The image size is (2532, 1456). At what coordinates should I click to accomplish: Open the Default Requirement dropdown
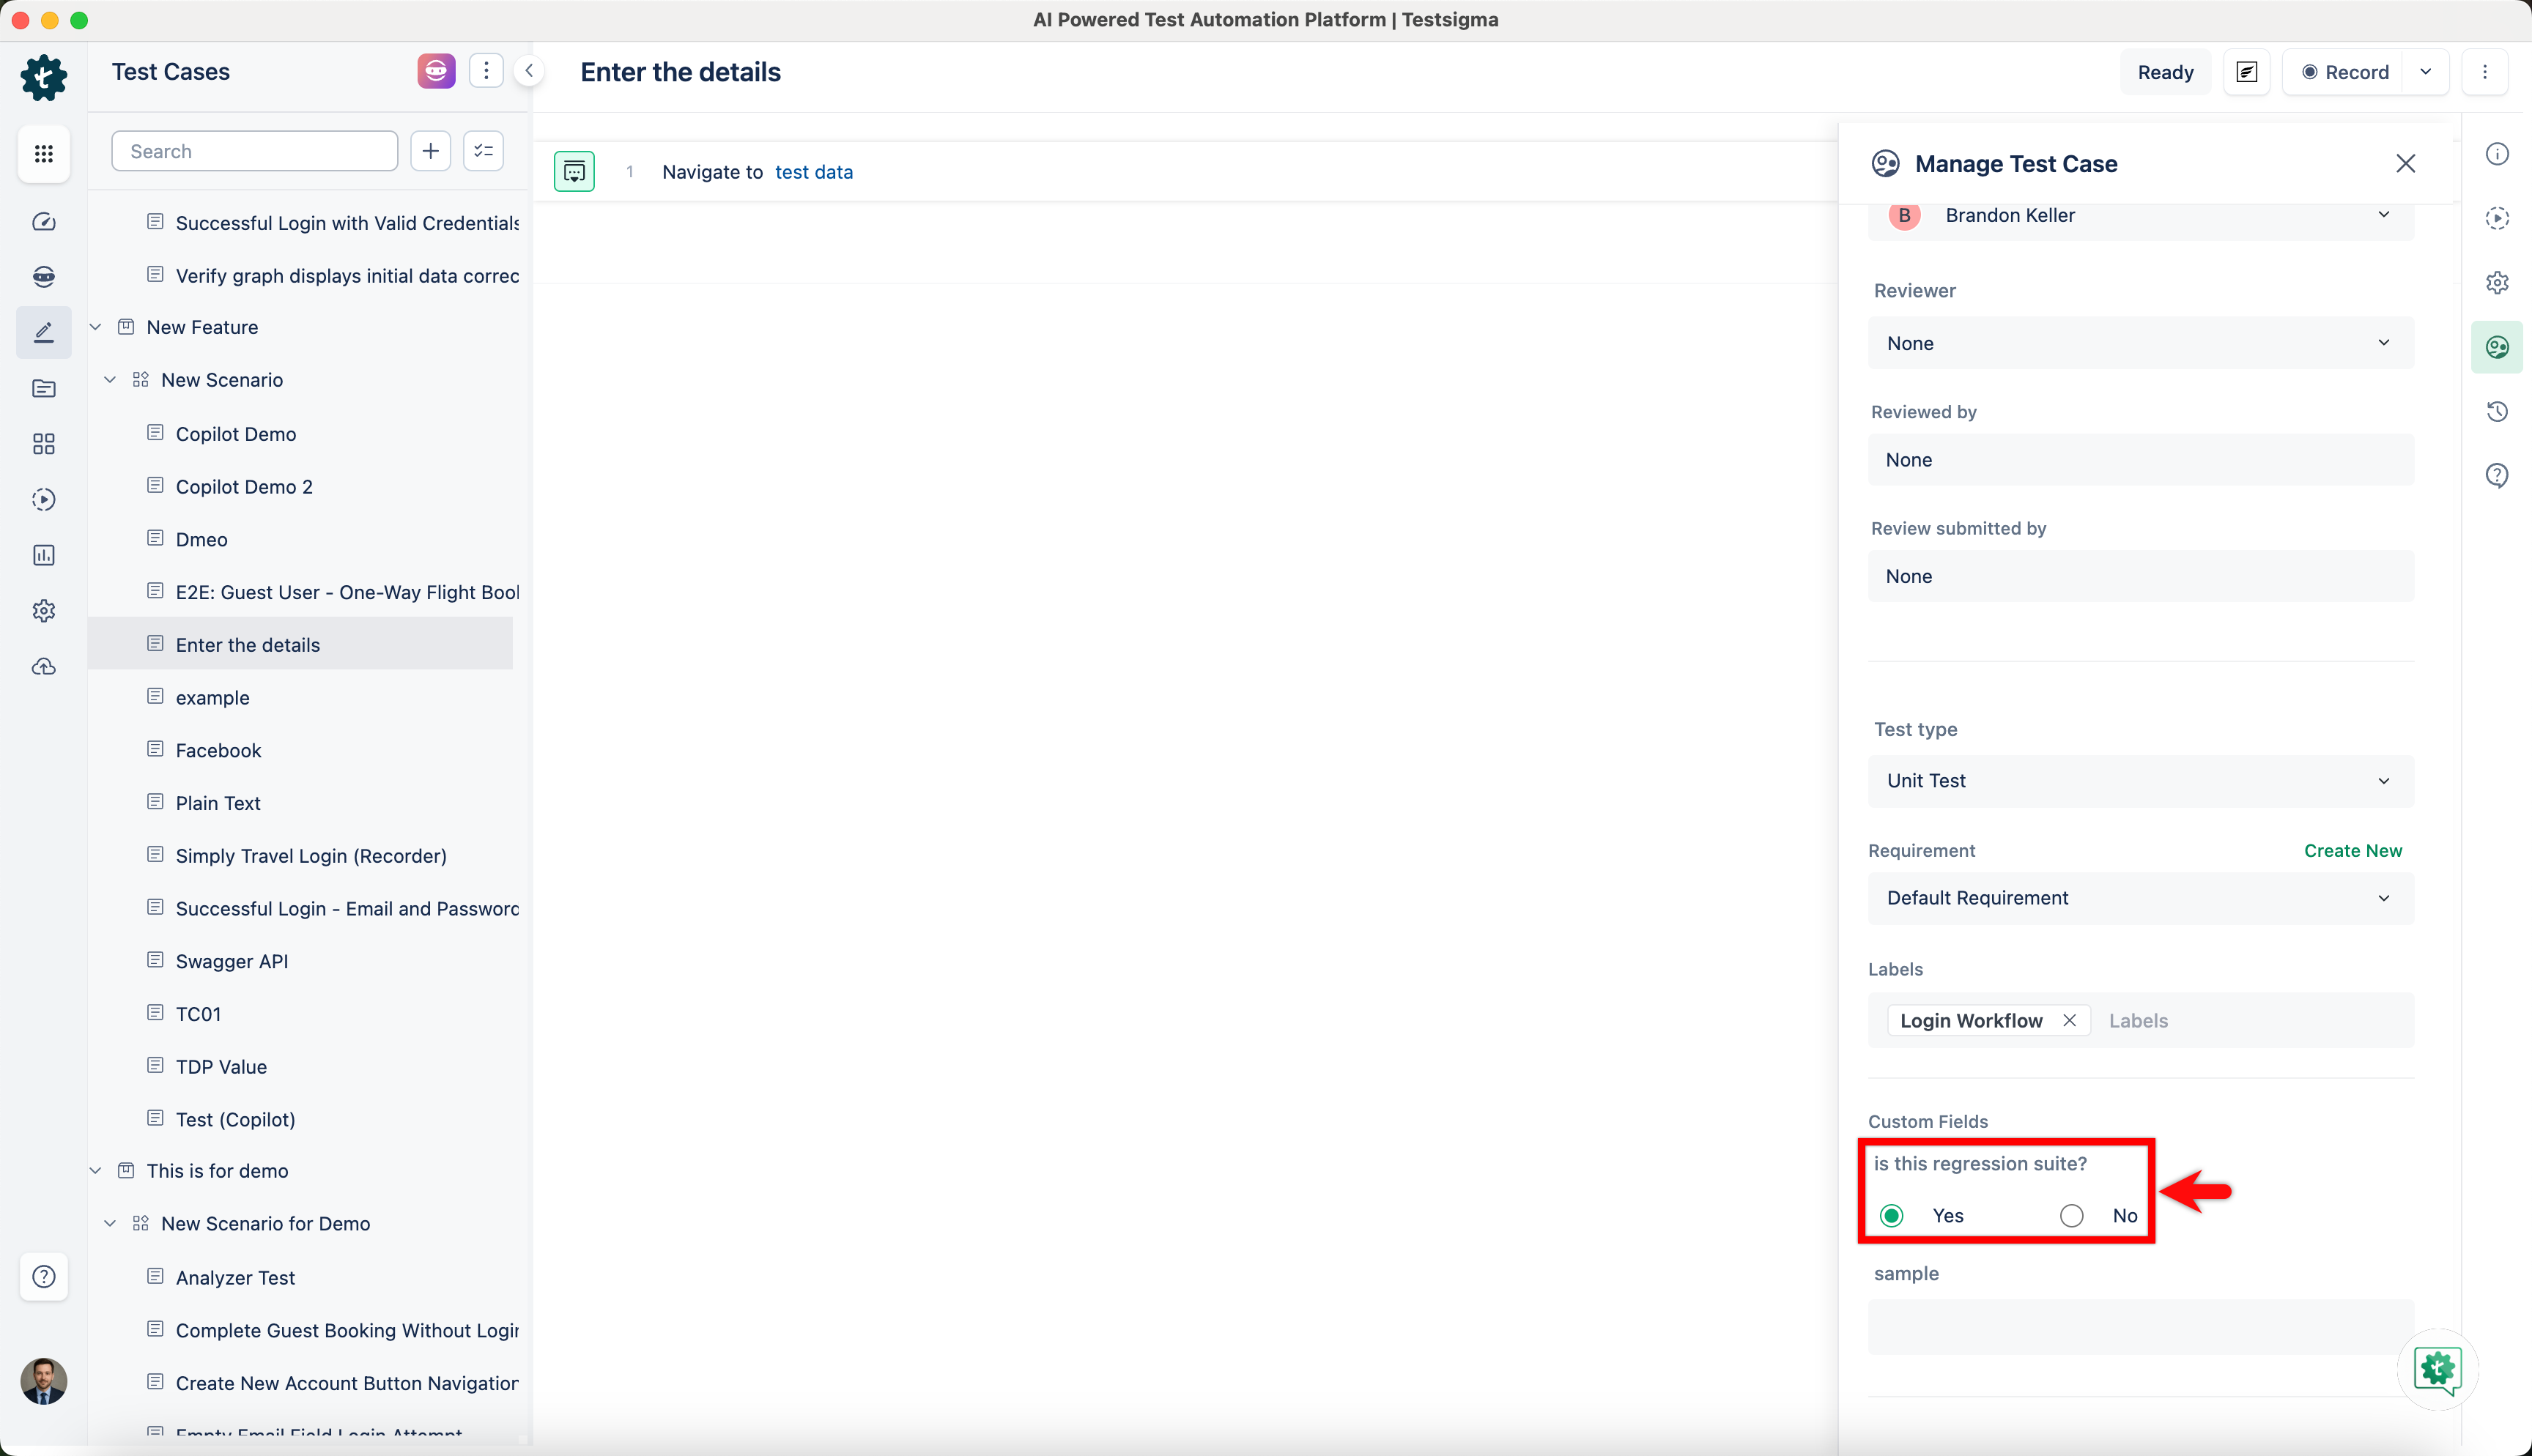tap(2139, 897)
